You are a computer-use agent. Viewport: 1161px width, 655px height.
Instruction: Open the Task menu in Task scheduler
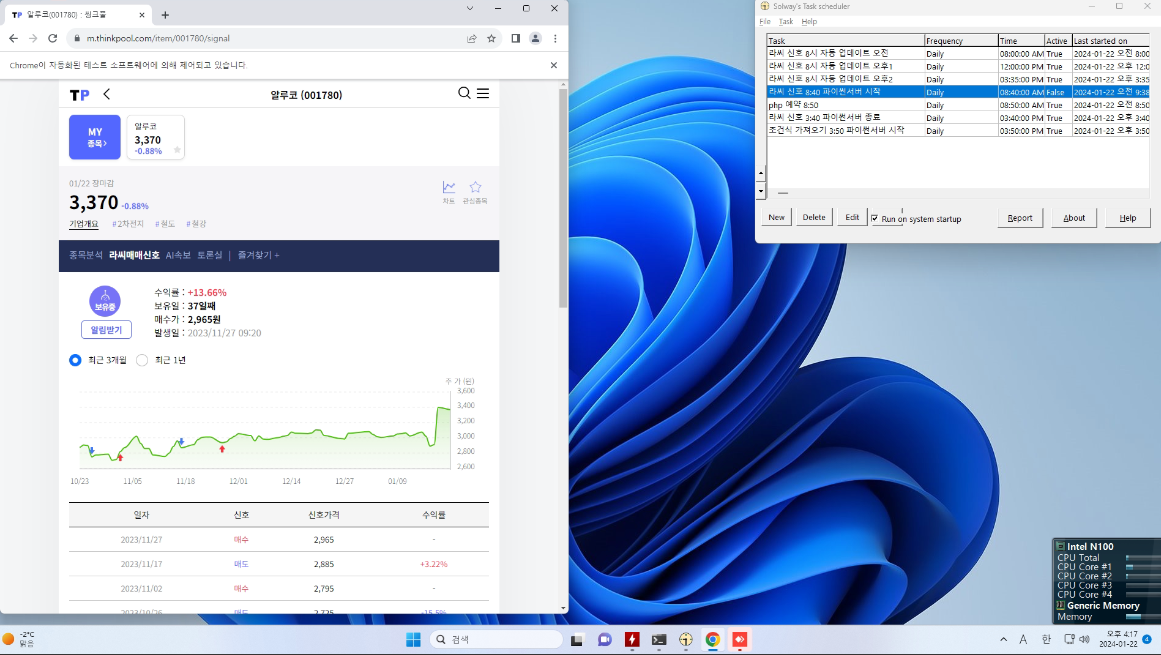click(x=786, y=21)
